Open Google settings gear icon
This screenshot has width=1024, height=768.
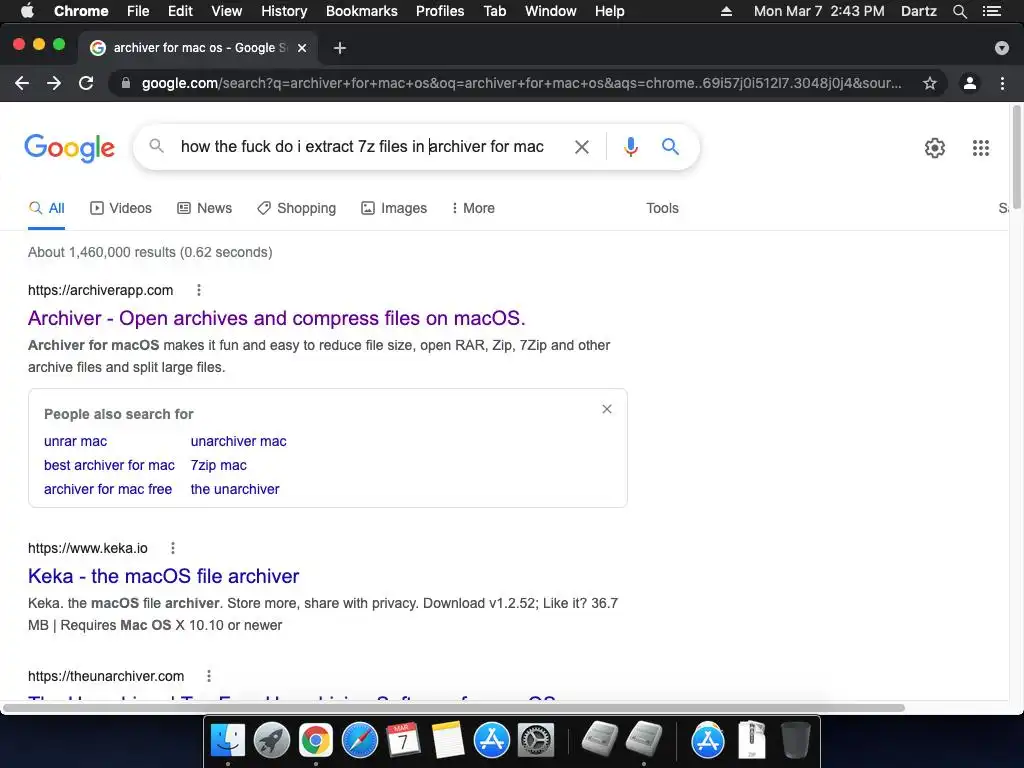pyautogui.click(x=935, y=148)
